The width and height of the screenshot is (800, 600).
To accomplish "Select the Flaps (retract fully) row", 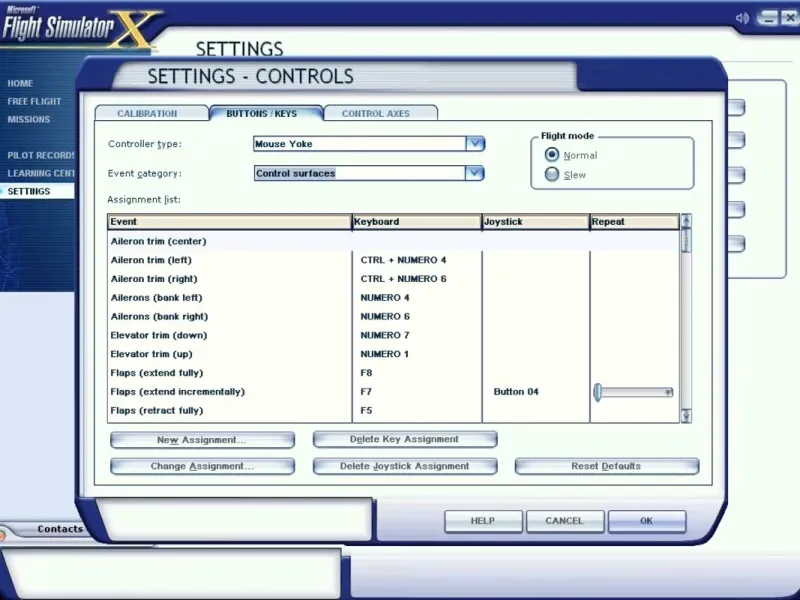I will point(394,411).
